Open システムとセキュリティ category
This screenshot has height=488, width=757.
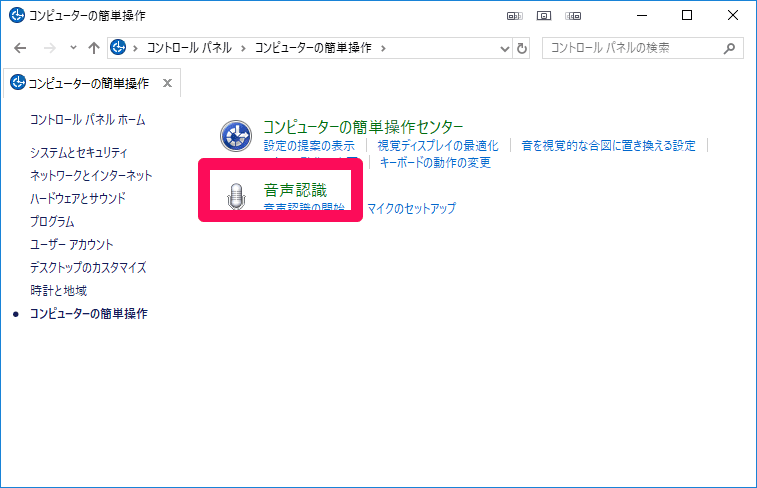[x=79, y=153]
